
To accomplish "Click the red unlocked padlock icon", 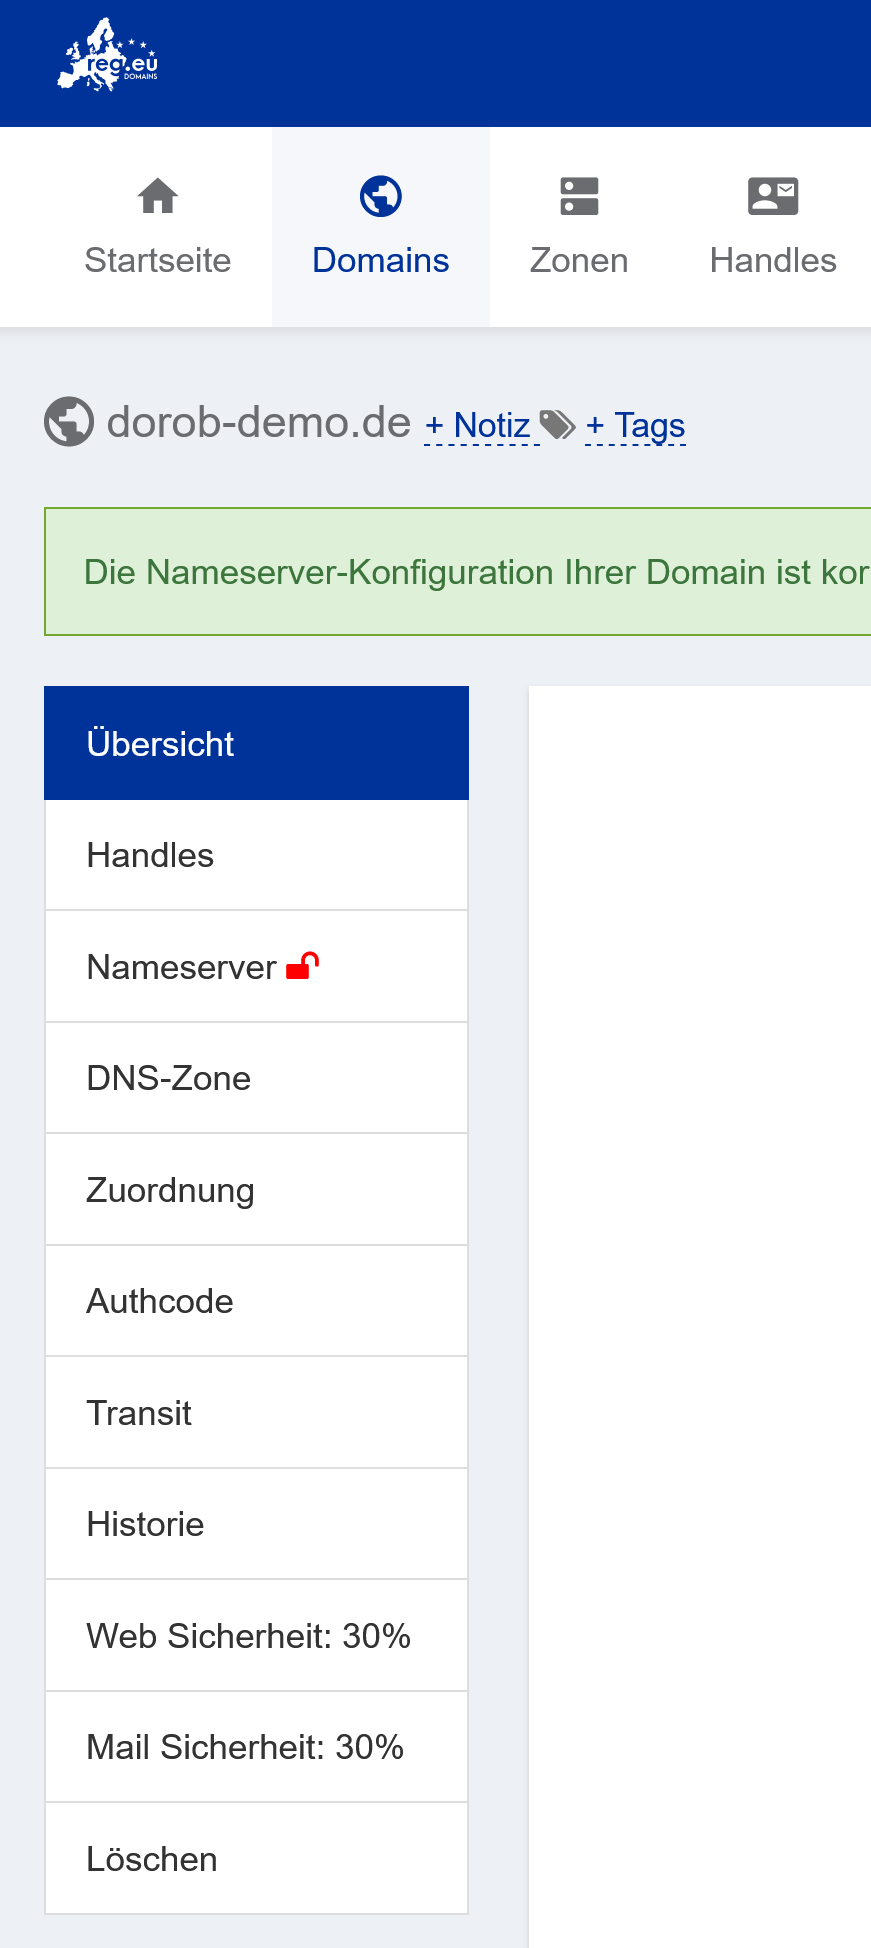I will click(302, 966).
